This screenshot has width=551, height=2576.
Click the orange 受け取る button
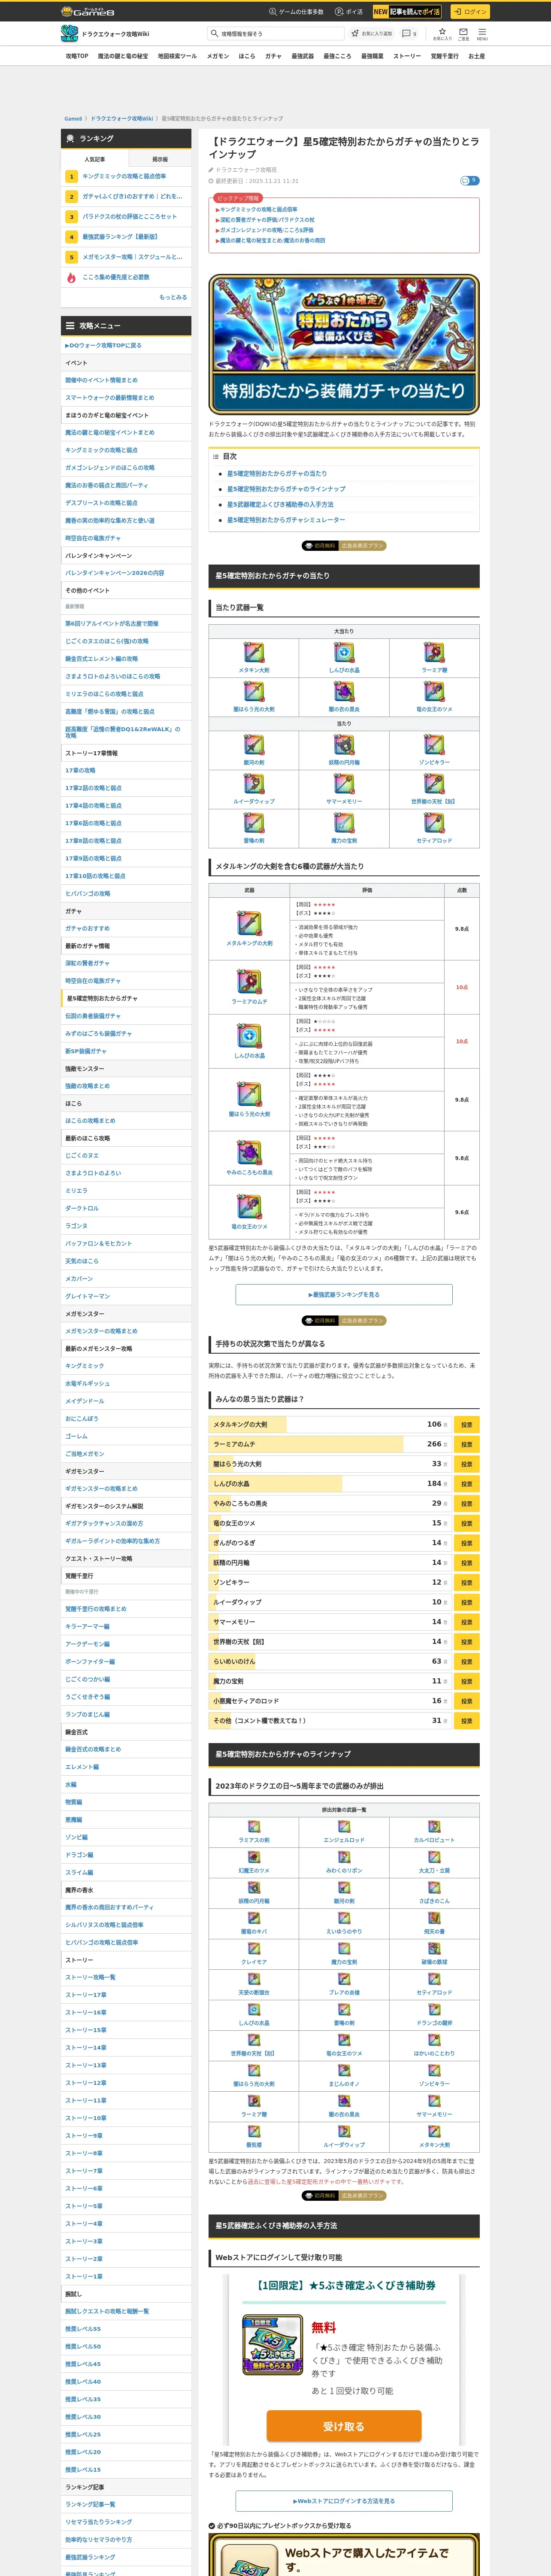click(x=344, y=2426)
